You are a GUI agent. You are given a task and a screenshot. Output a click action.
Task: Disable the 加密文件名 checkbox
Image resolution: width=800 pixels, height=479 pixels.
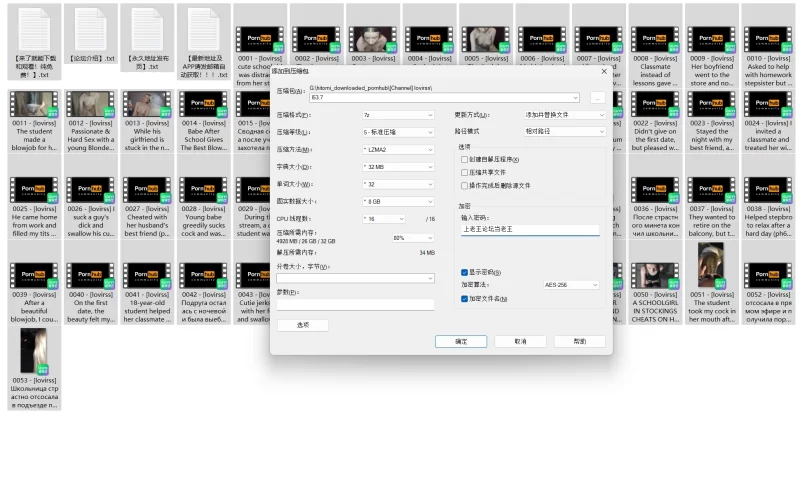(464, 298)
